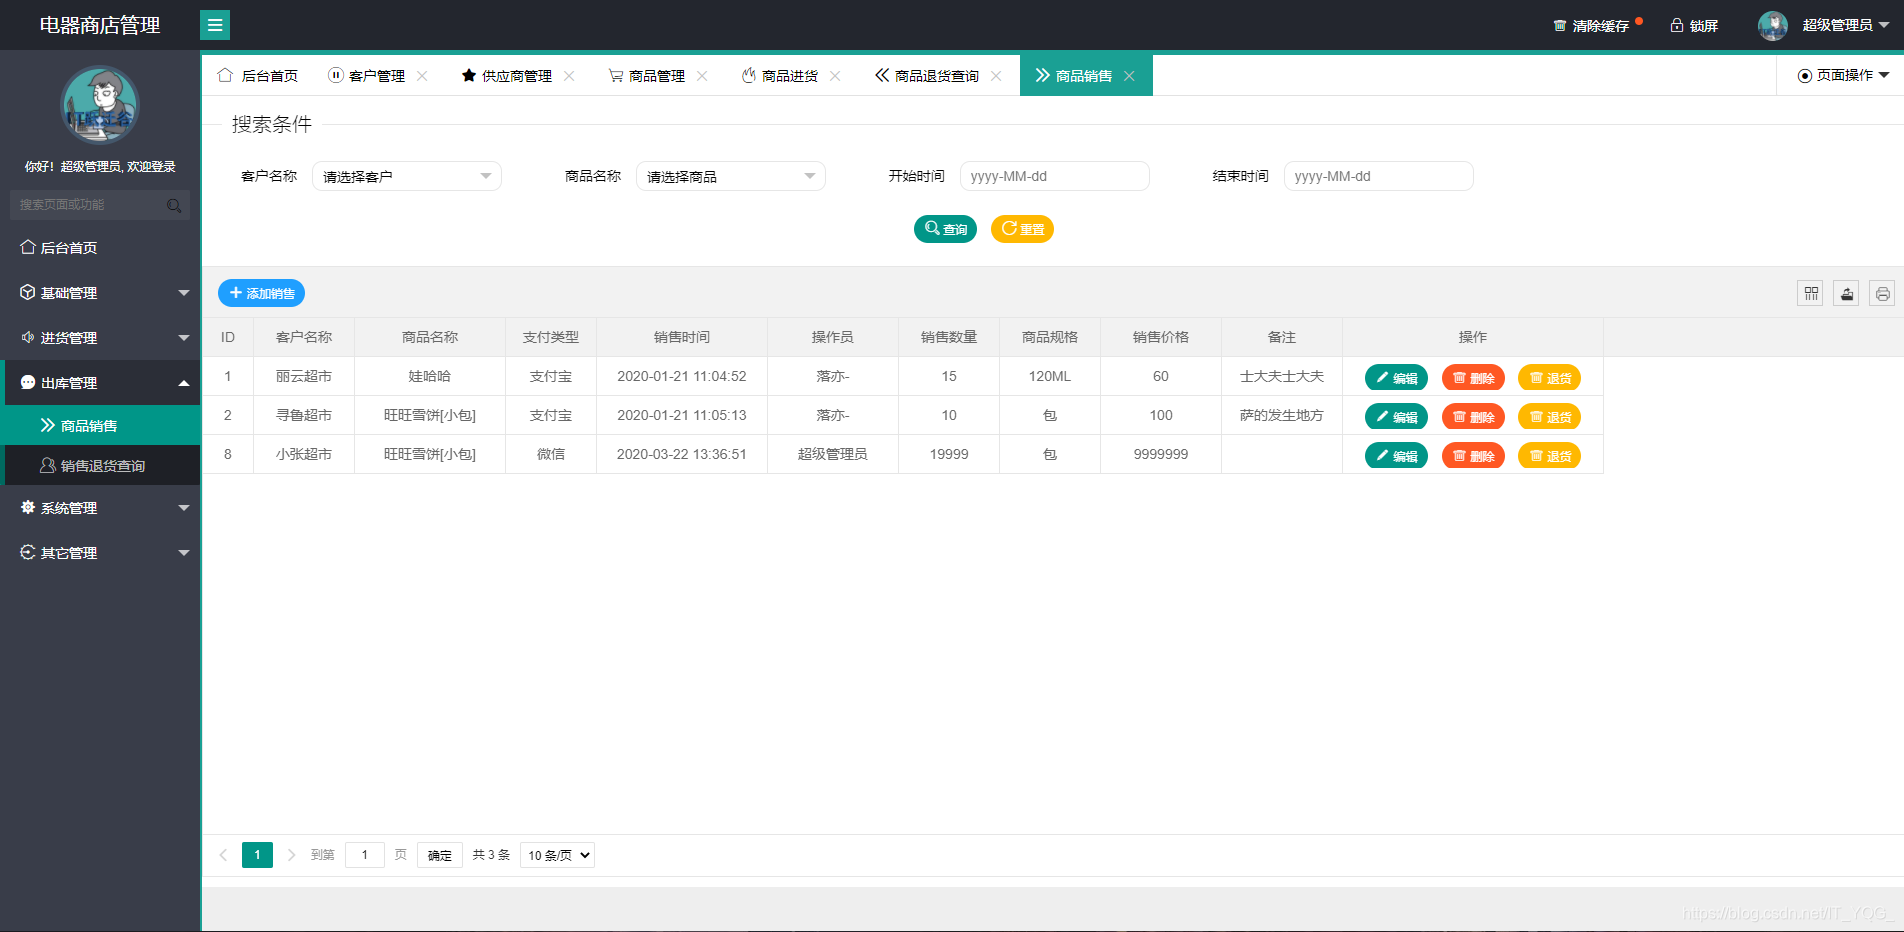Click the lock screen icon
This screenshot has height=932, width=1904.
[1675, 24]
